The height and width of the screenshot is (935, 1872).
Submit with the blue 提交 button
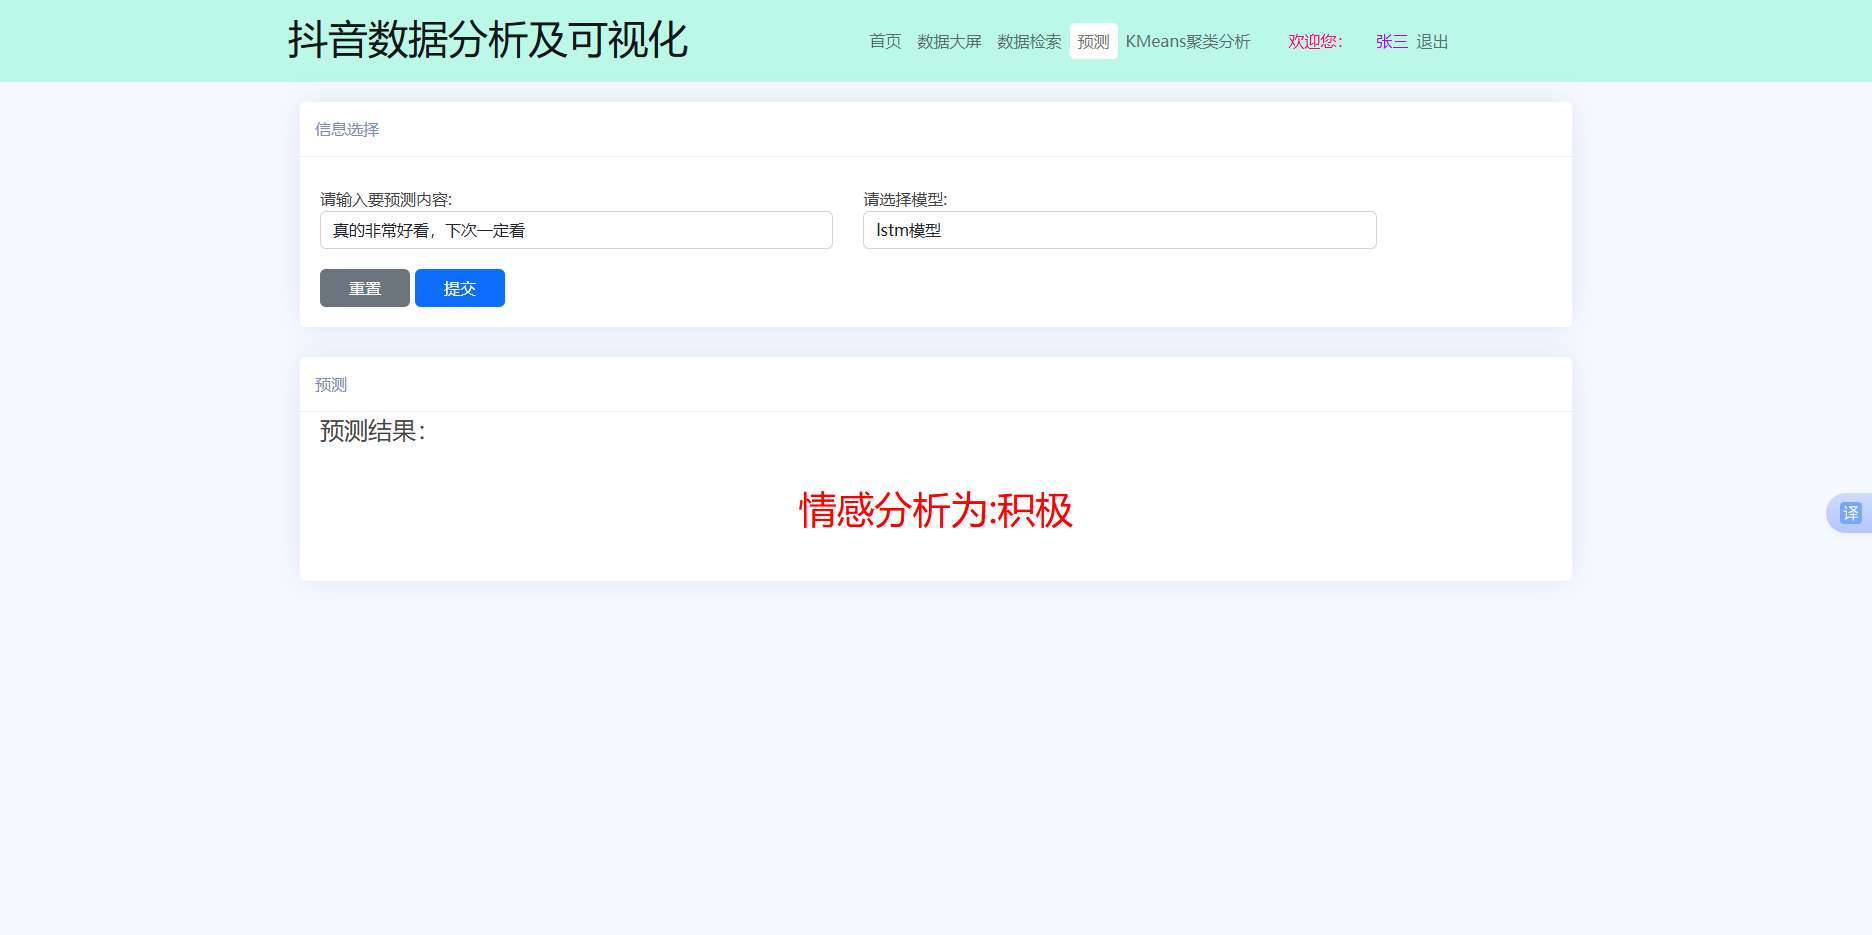460,288
